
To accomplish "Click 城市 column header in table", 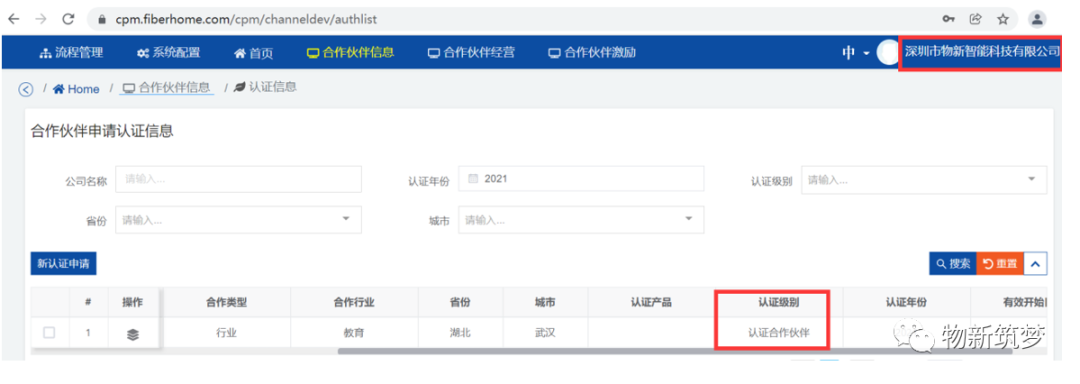I will pos(545,302).
